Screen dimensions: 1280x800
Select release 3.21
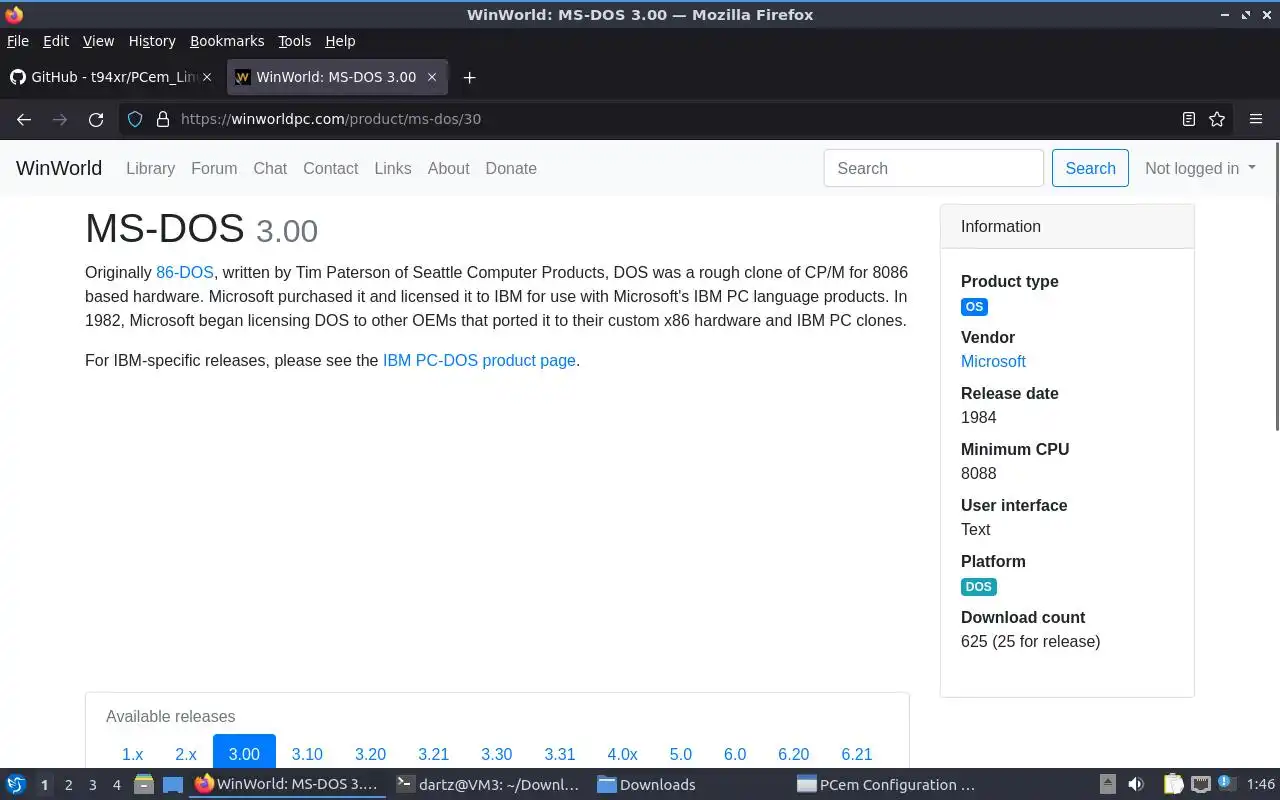pyautogui.click(x=433, y=754)
